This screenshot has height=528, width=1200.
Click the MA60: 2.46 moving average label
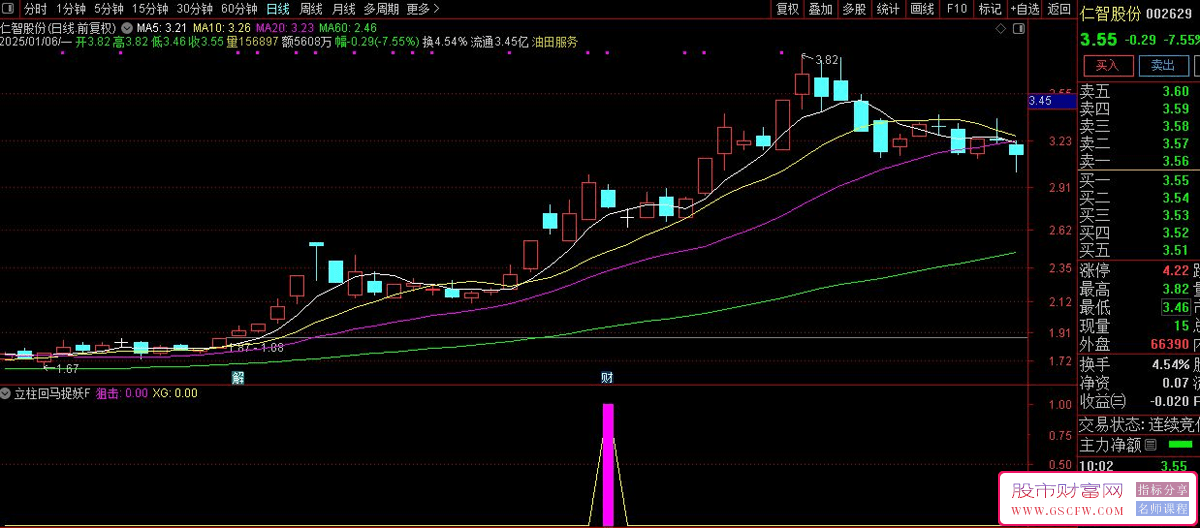348,28
